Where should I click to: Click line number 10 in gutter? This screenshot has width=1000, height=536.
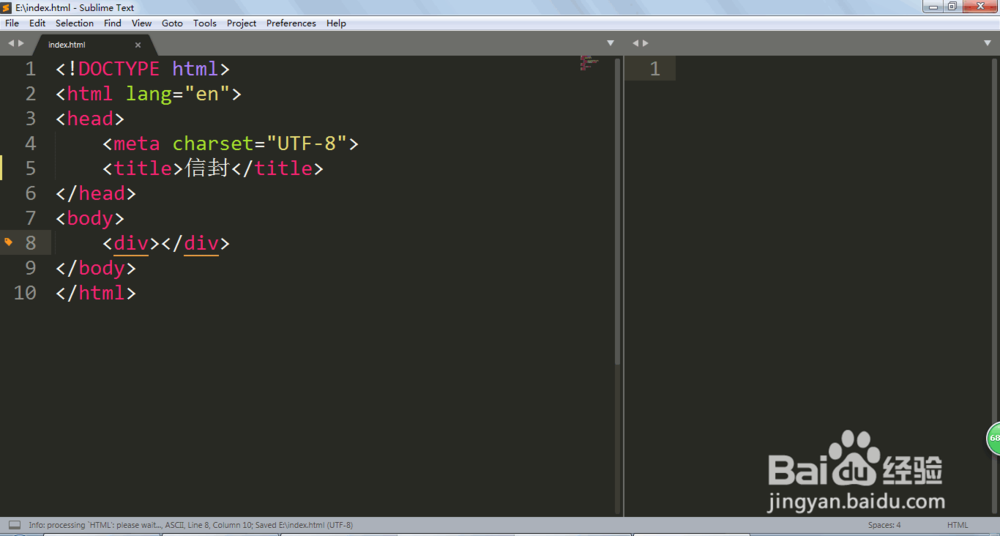pyautogui.click(x=25, y=293)
